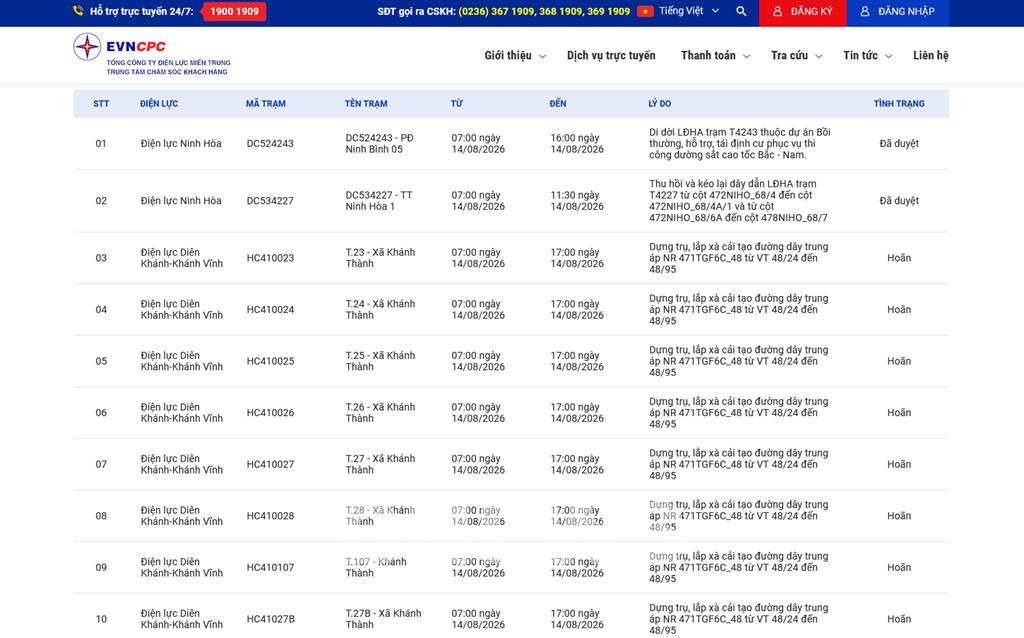Image resolution: width=1024 pixels, height=638 pixels.
Task: Click Điện lực Diên Khánh-Khánh Vĩnh in row 05
Action: tap(182, 361)
